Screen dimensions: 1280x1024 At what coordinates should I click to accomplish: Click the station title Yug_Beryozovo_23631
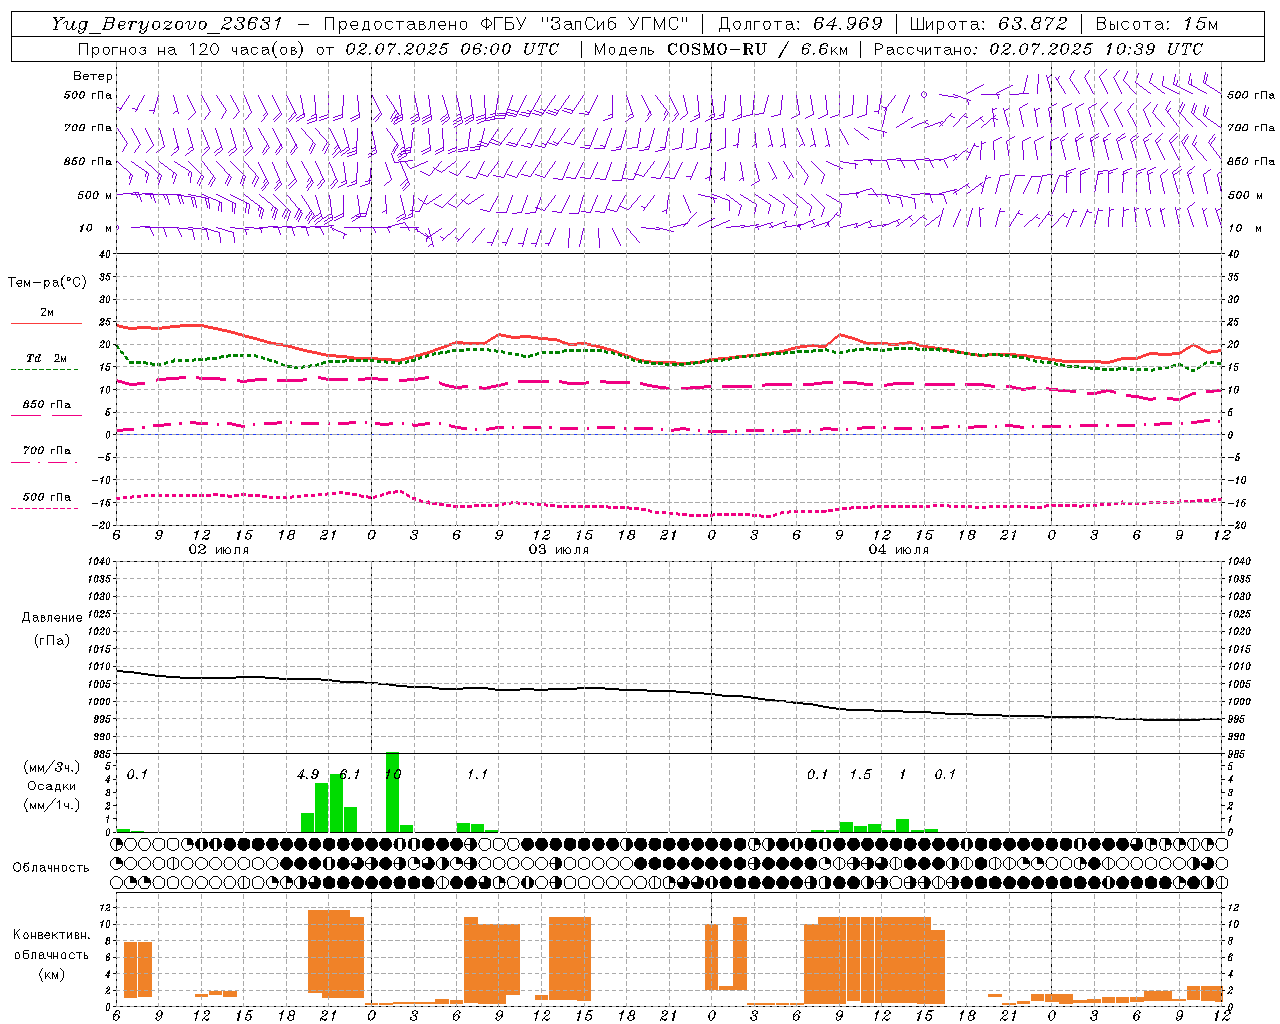click(x=166, y=24)
